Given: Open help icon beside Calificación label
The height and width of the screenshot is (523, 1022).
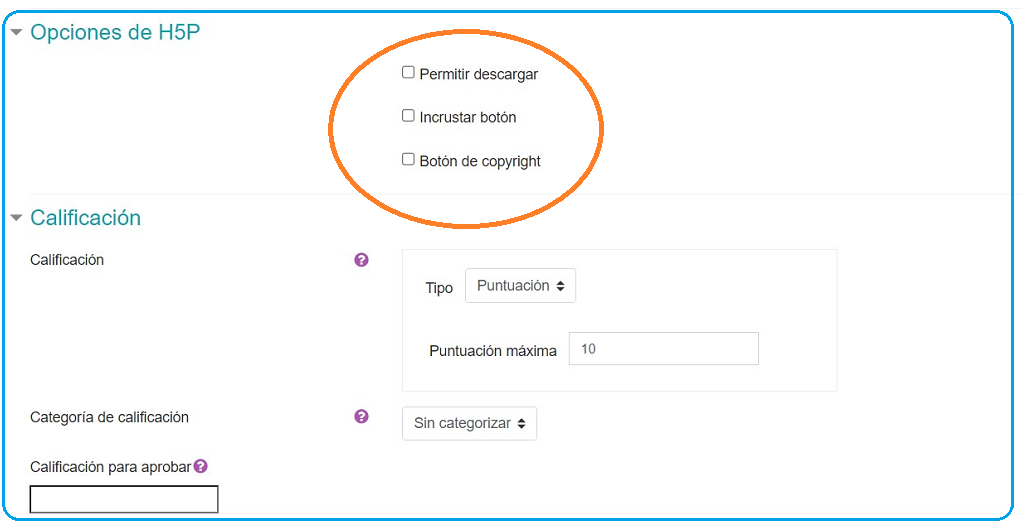Looking at the screenshot, I should (362, 260).
